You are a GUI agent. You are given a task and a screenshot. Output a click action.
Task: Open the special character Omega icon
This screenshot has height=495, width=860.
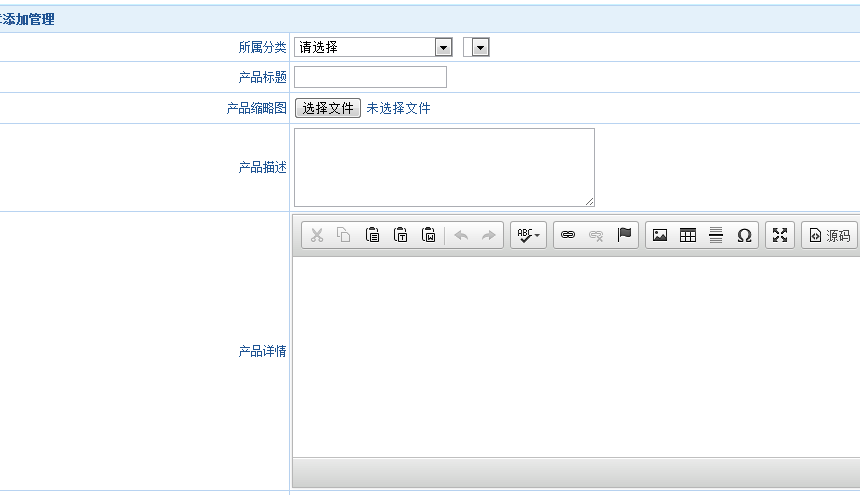point(744,235)
